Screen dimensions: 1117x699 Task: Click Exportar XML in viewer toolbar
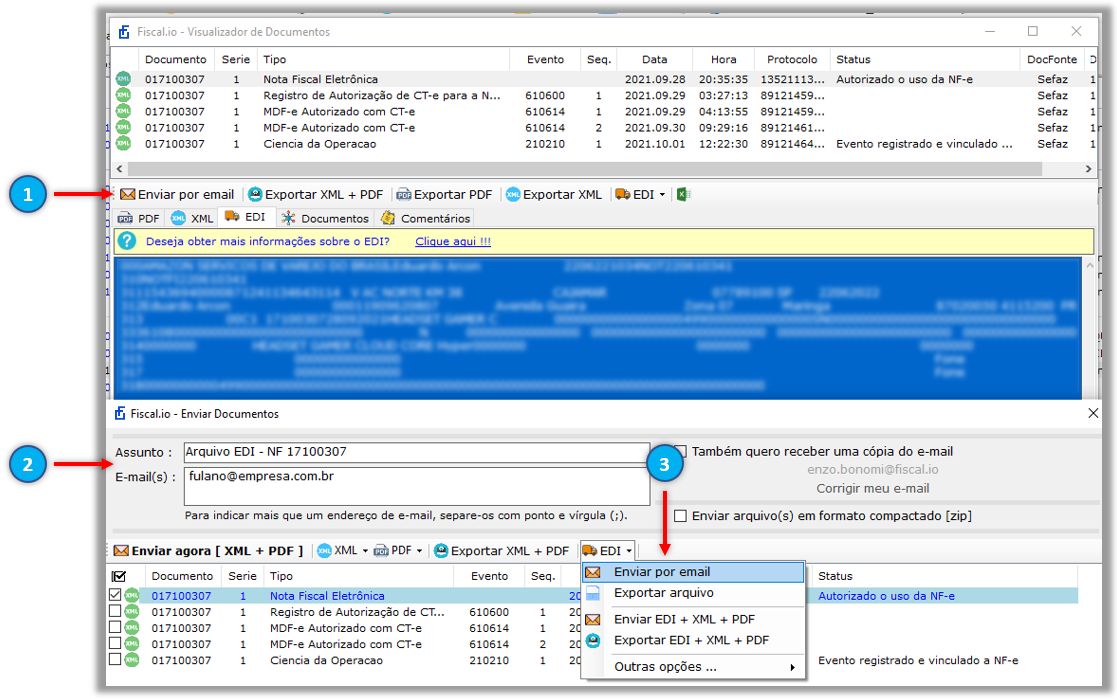point(554,195)
